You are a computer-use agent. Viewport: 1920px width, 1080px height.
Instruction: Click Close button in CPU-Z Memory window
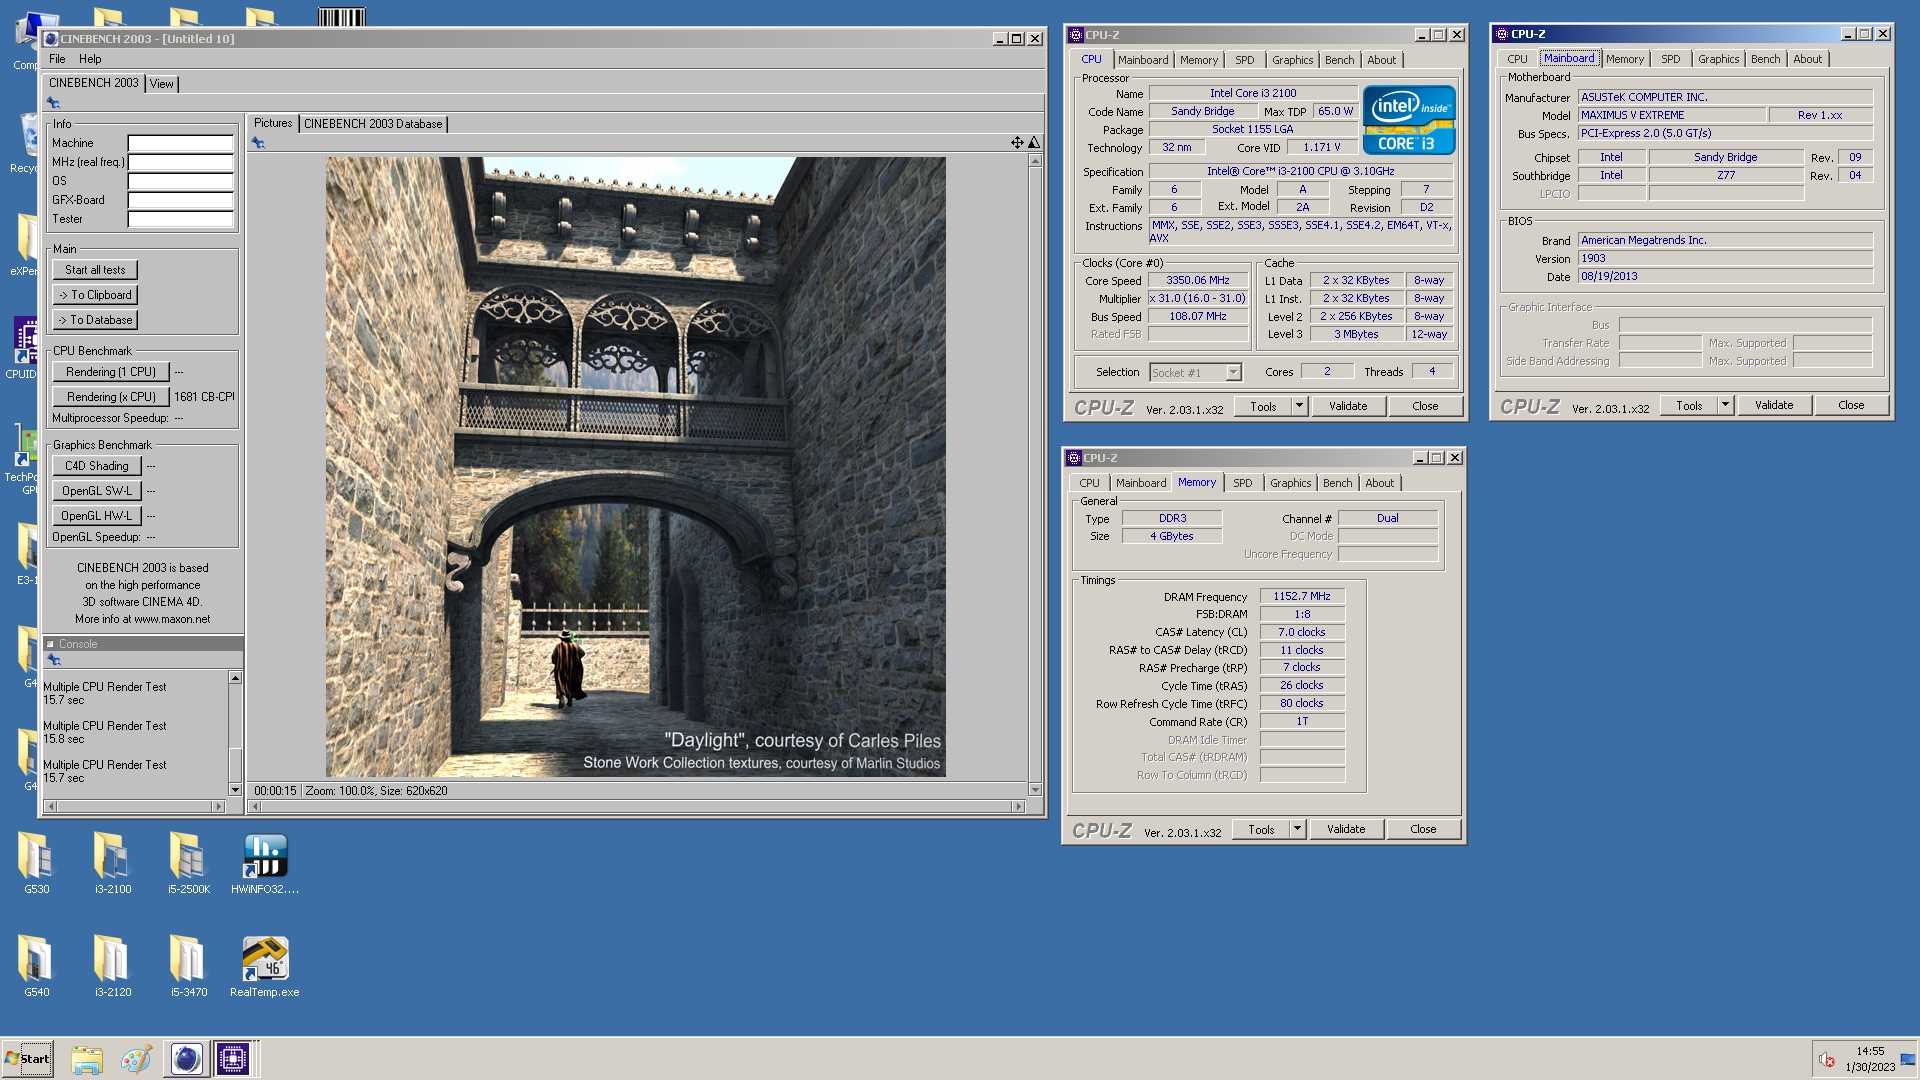point(1423,829)
